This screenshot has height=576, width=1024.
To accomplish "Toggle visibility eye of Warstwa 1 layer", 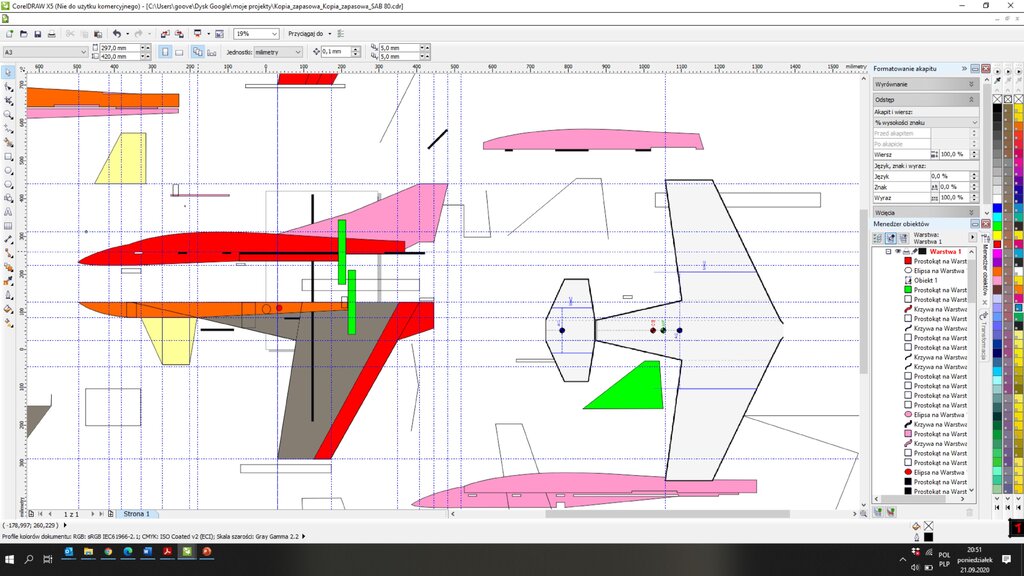I will (x=897, y=251).
